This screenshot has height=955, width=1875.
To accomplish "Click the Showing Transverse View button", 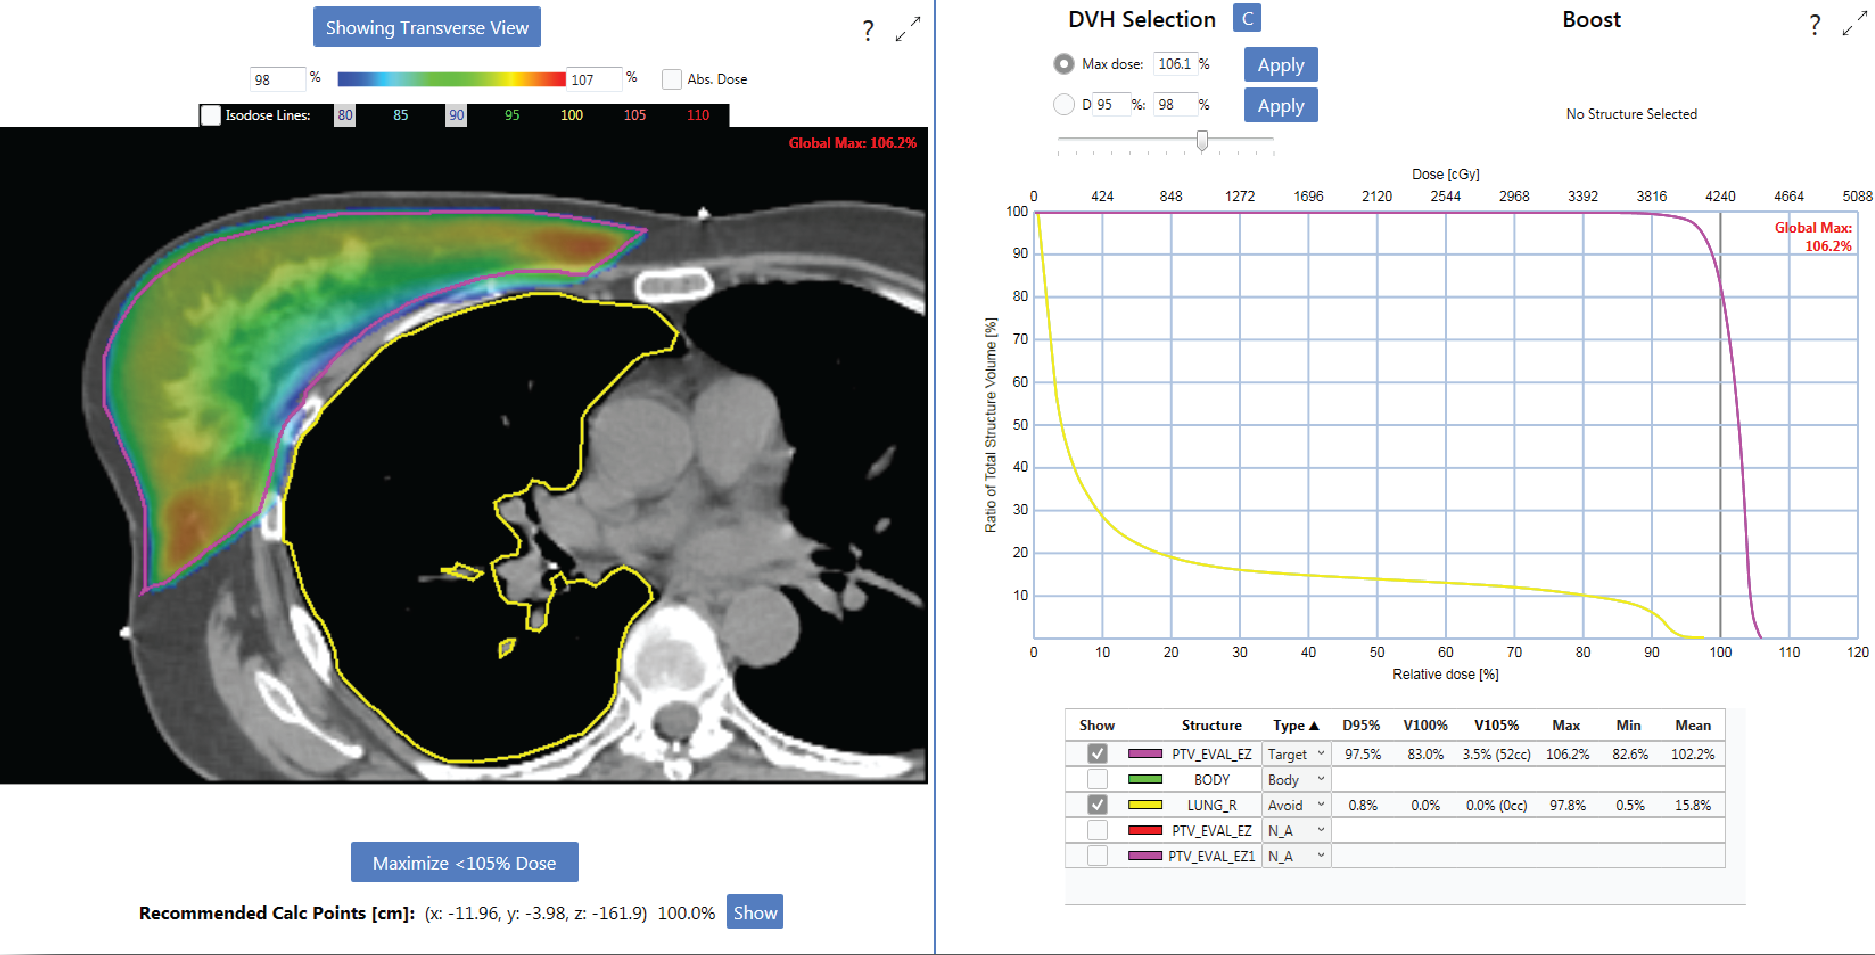I will (427, 27).
